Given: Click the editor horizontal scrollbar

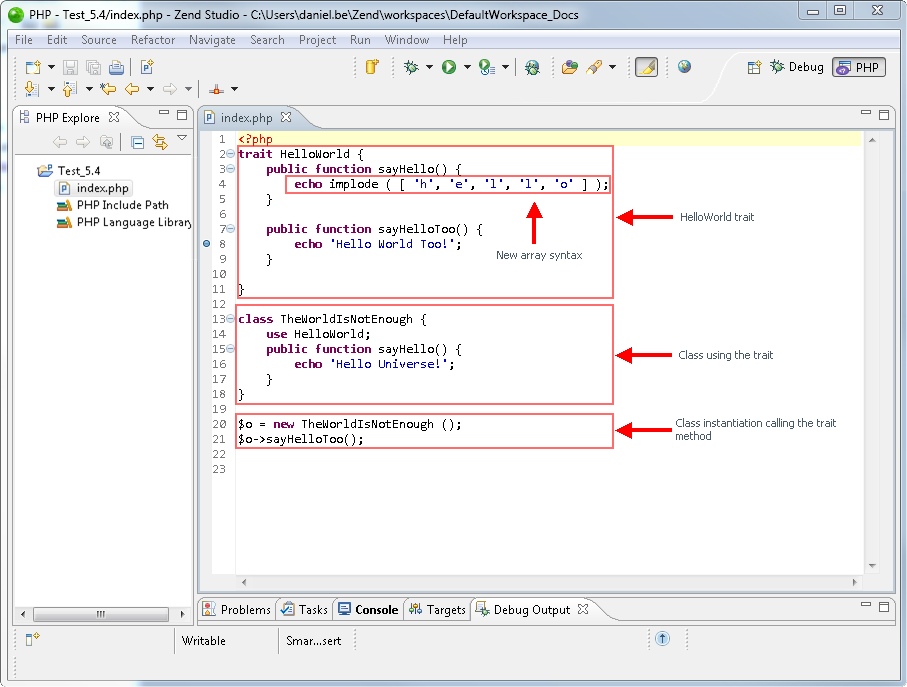Looking at the screenshot, I should tap(547, 581).
